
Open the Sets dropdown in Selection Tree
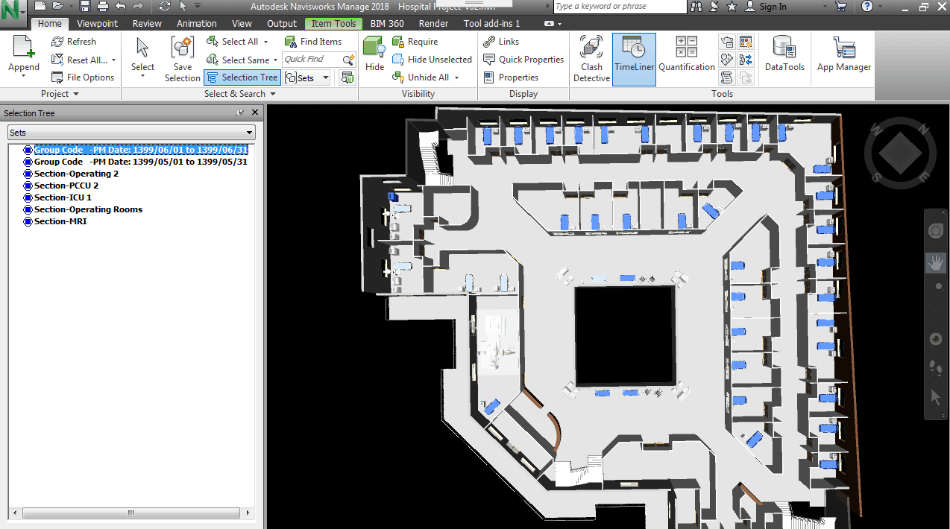(130, 132)
